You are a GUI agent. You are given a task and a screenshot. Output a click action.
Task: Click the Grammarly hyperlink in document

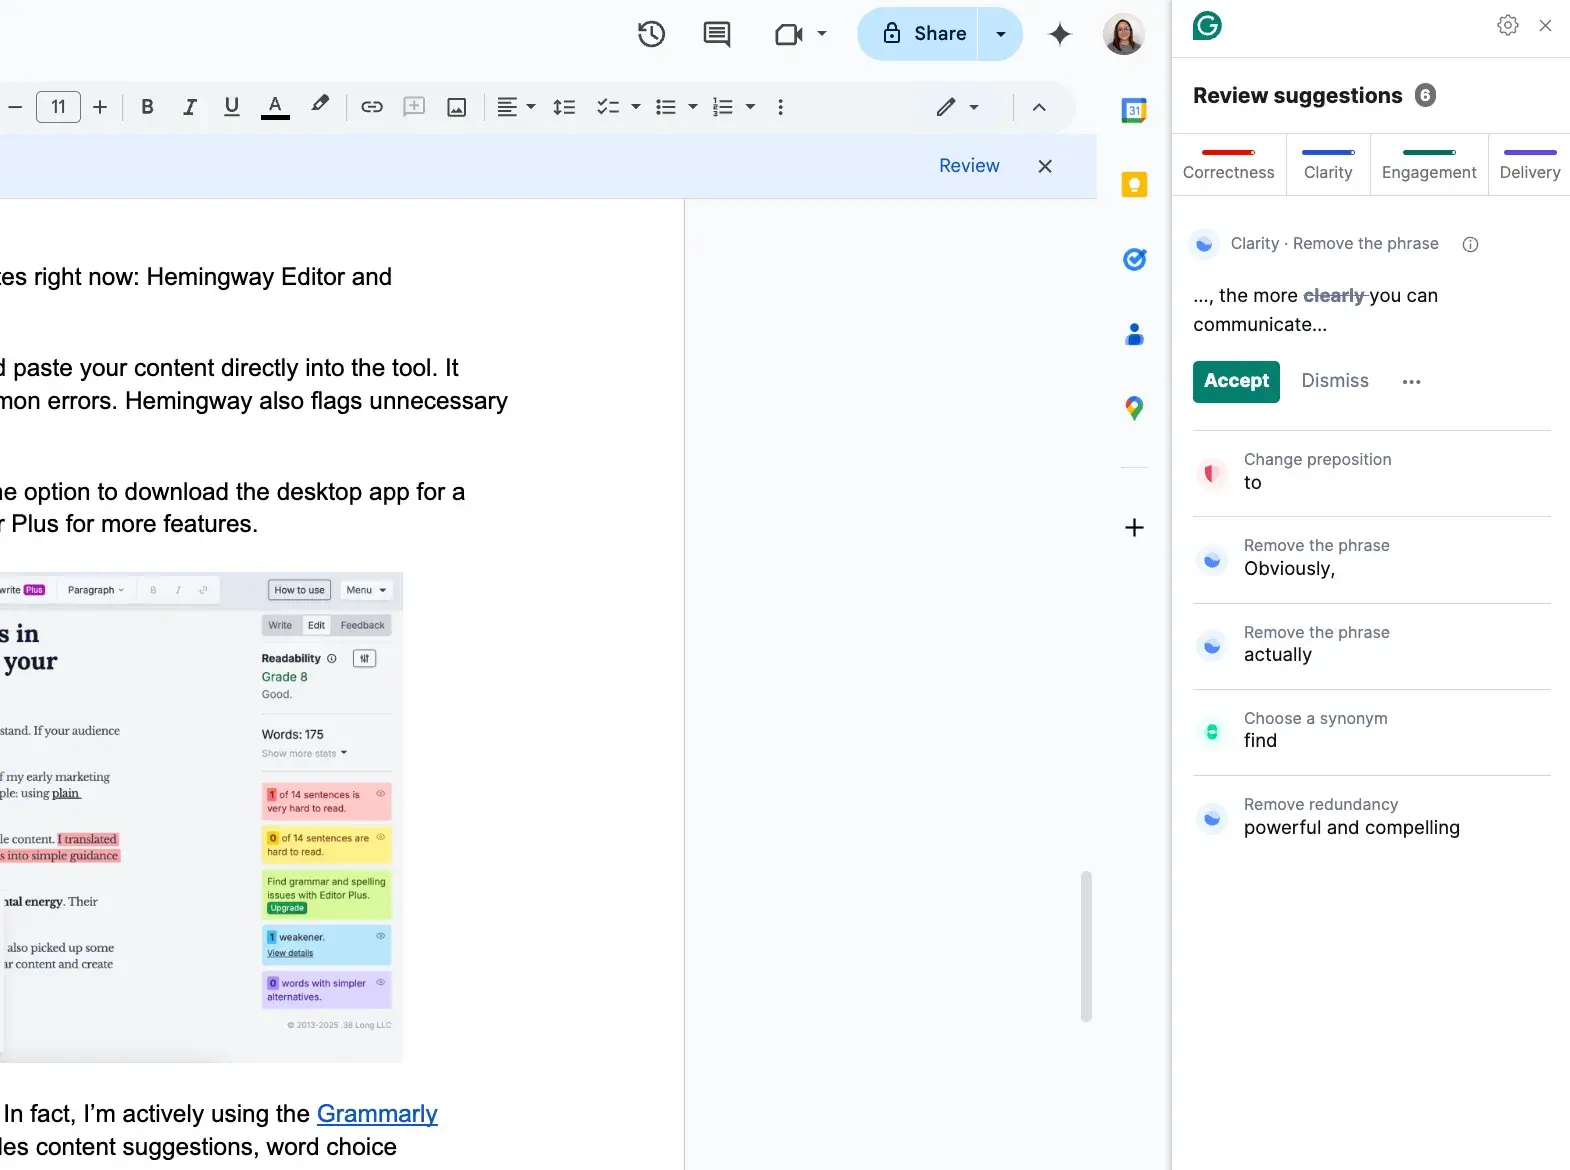(377, 1114)
